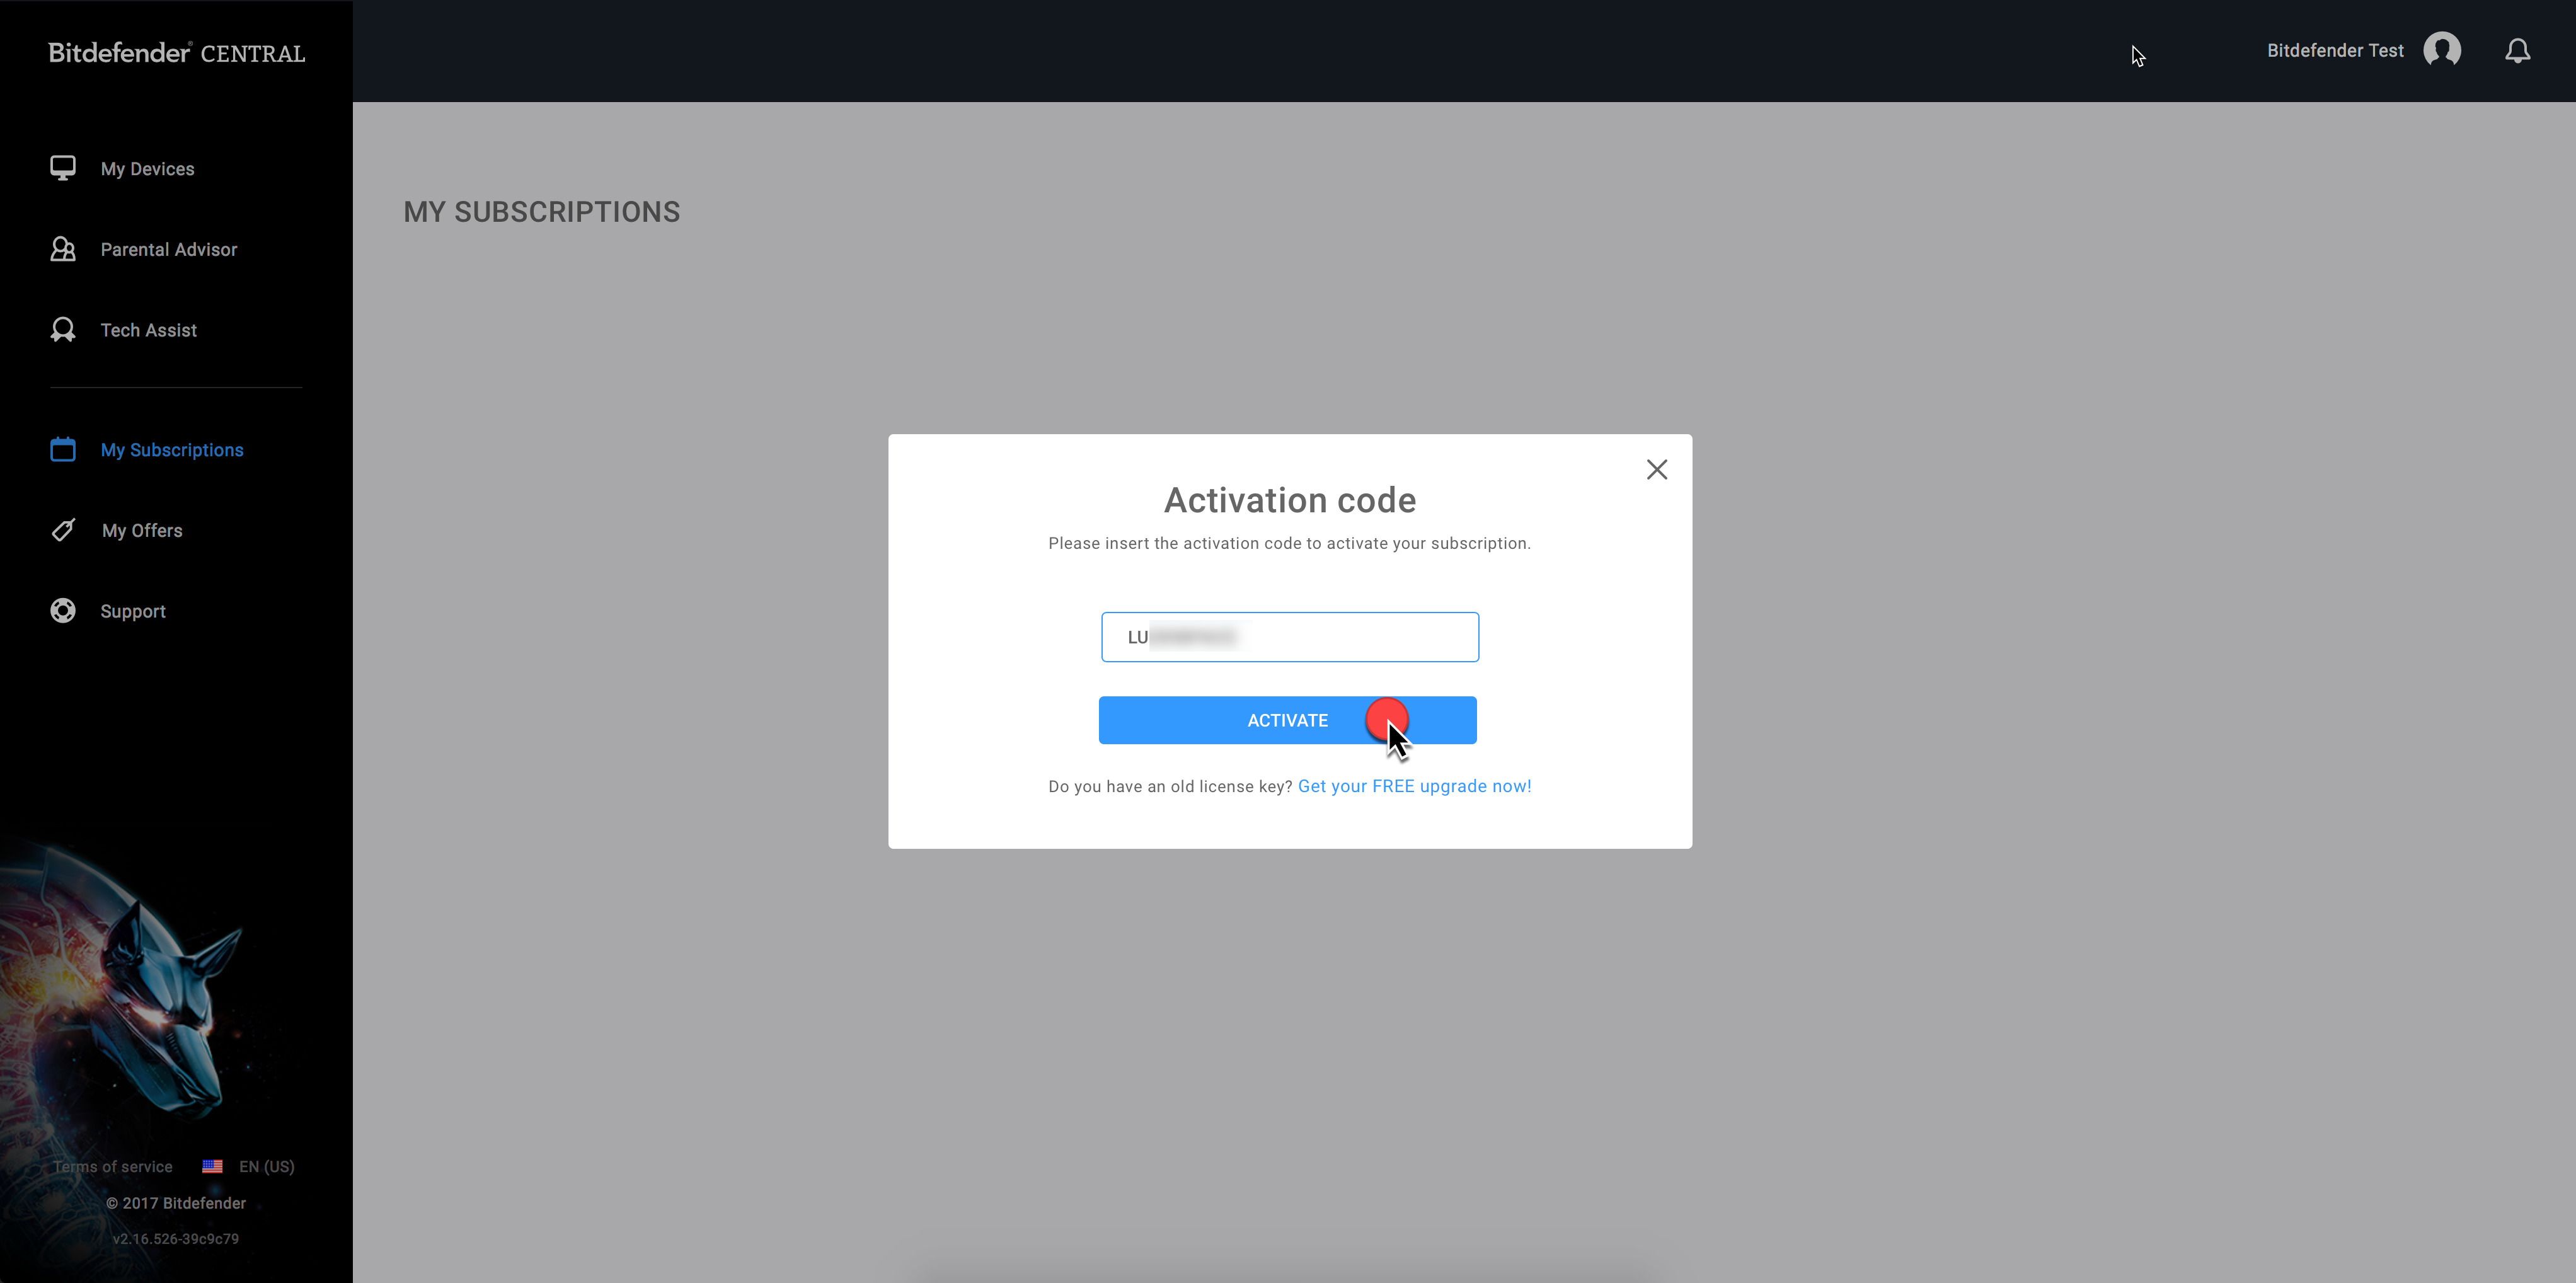Click the ACTIVATE button

click(1288, 720)
